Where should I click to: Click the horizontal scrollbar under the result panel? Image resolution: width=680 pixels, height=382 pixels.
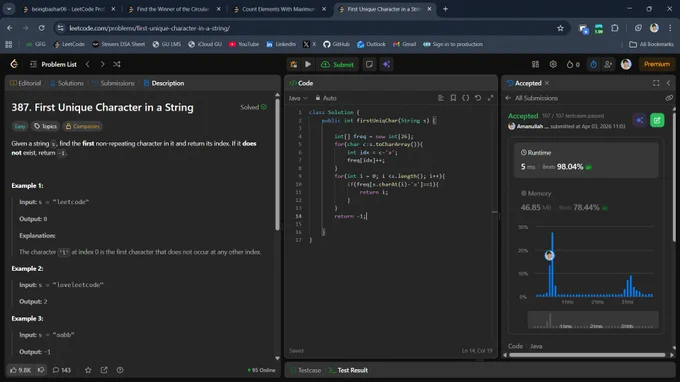coord(587,355)
